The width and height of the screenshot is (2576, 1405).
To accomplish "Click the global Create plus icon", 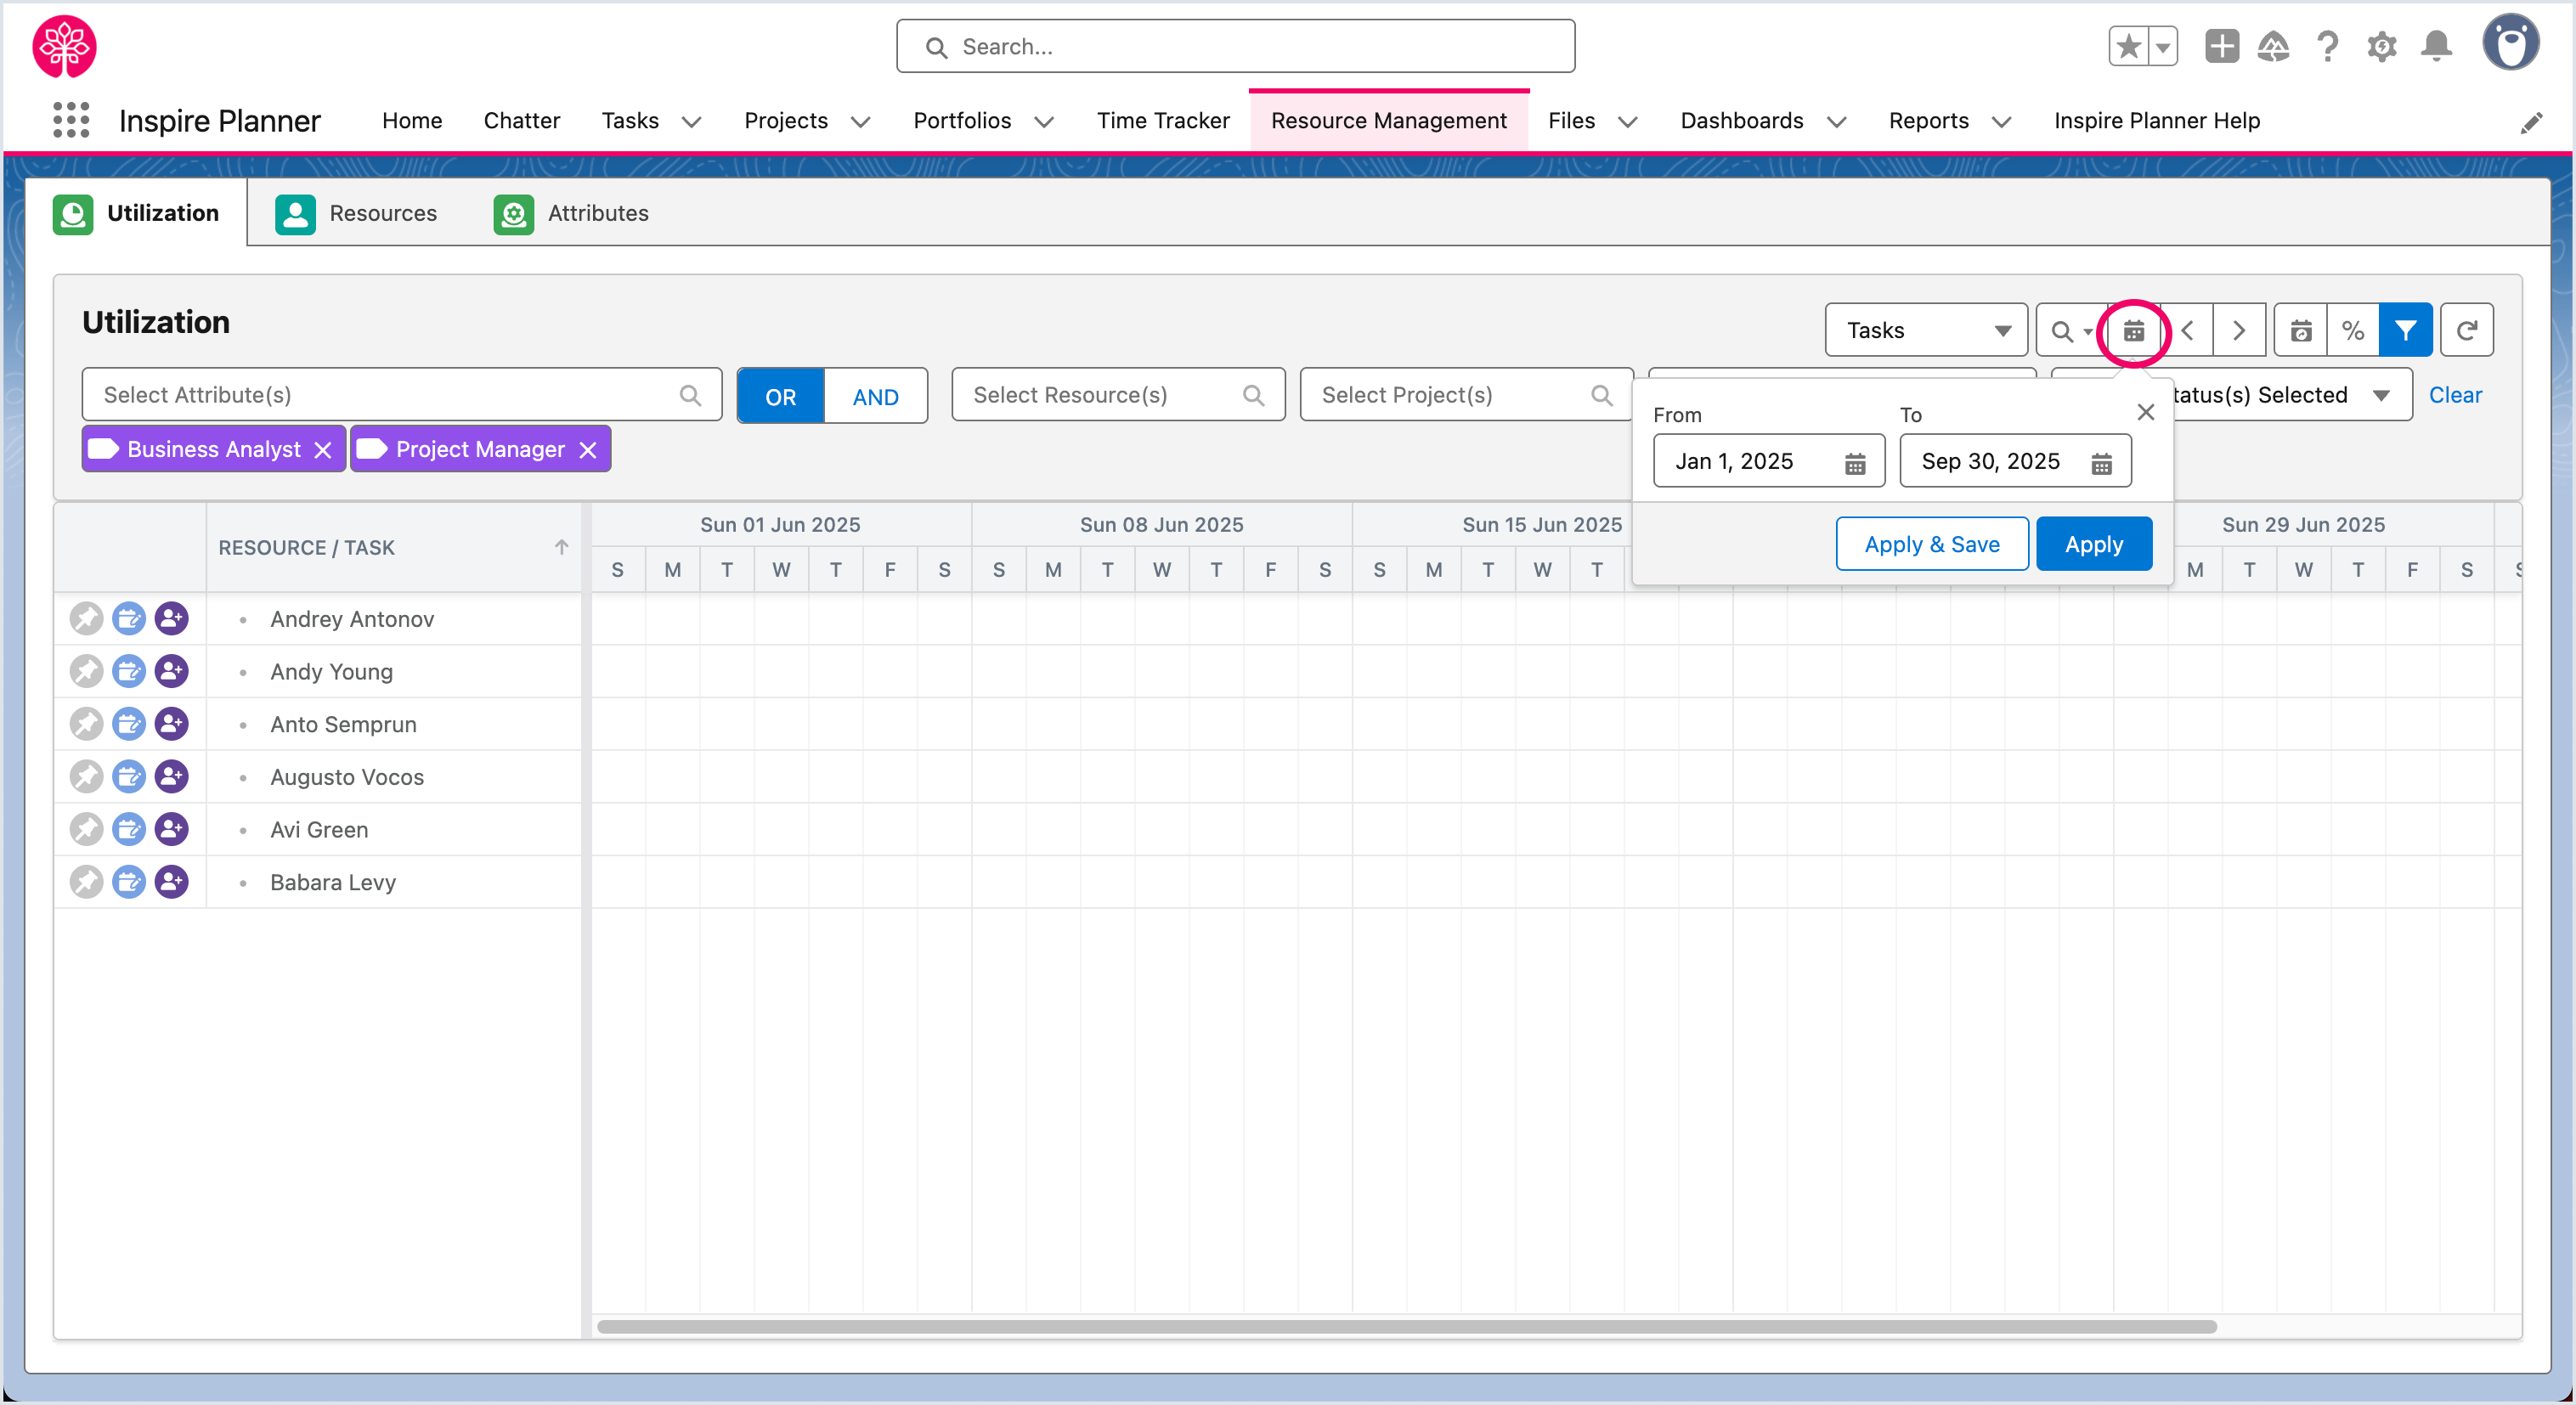I will tap(2221, 46).
